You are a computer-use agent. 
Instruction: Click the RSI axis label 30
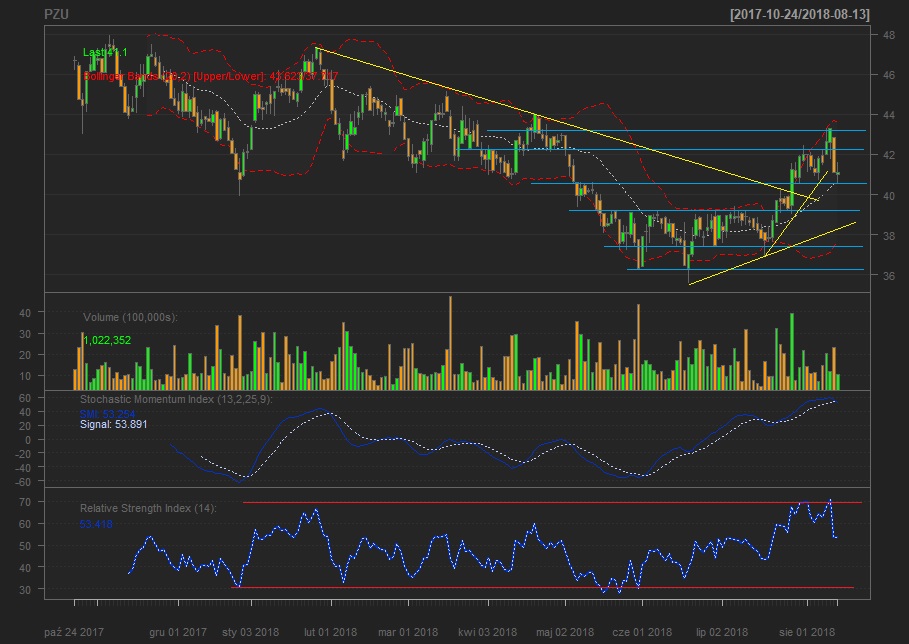25,590
